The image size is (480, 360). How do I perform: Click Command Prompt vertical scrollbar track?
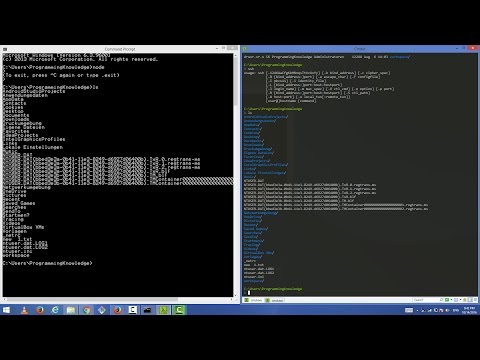pos(235,200)
